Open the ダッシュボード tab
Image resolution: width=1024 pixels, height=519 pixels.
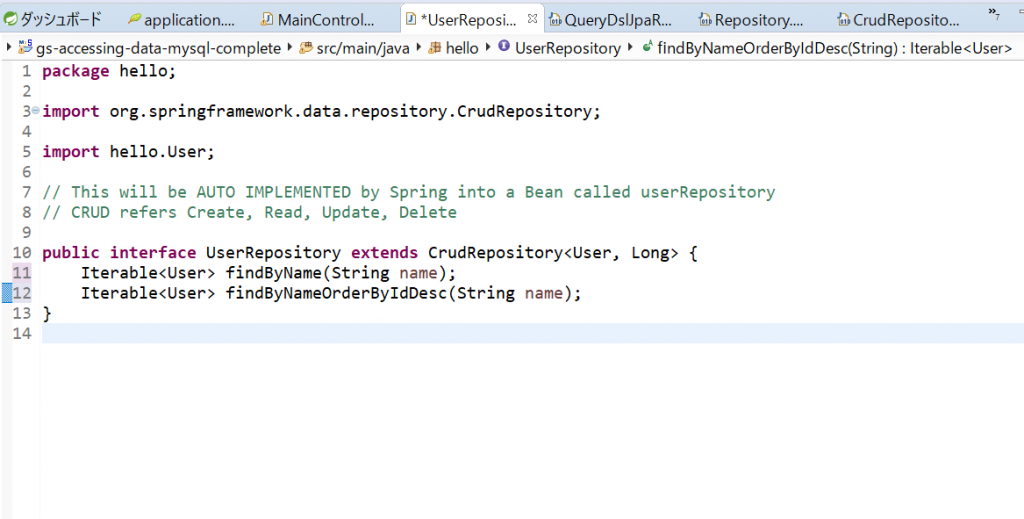coord(60,20)
